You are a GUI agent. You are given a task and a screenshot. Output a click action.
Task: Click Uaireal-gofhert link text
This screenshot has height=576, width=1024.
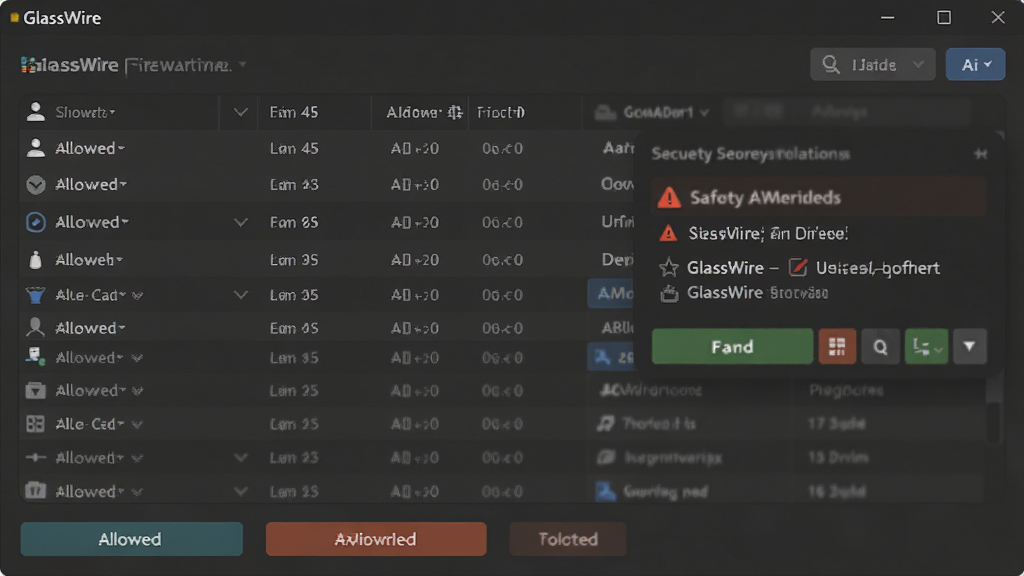[x=878, y=268]
